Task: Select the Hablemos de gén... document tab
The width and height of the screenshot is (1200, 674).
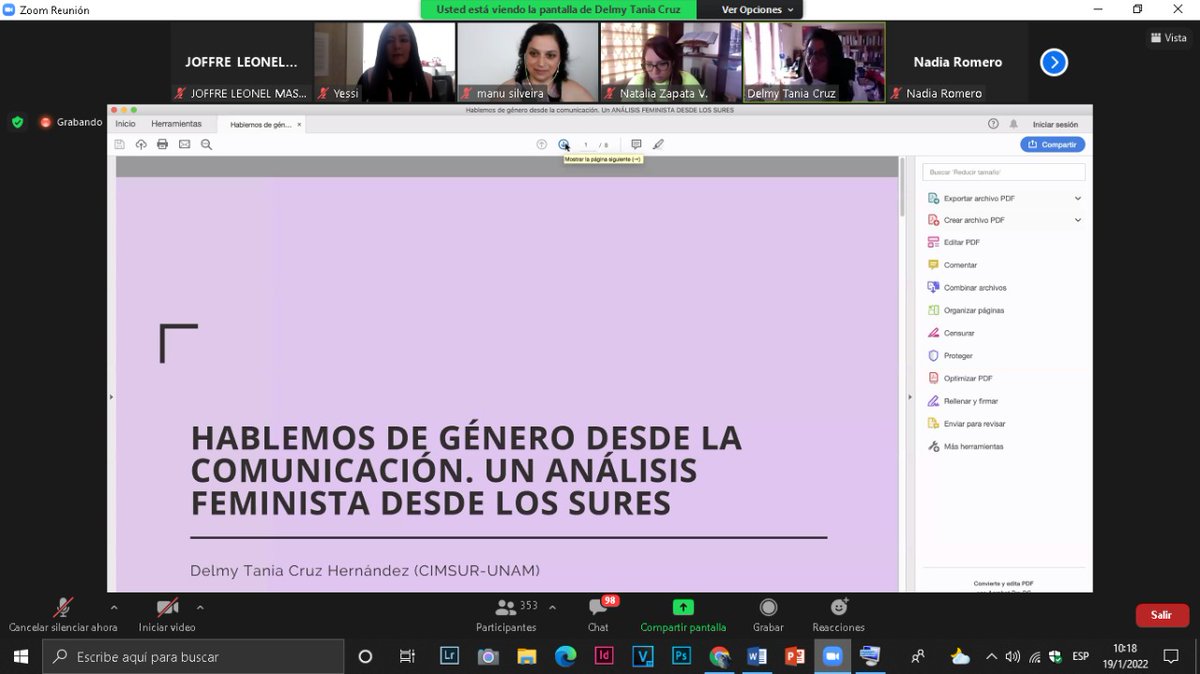Action: pyautogui.click(x=260, y=125)
